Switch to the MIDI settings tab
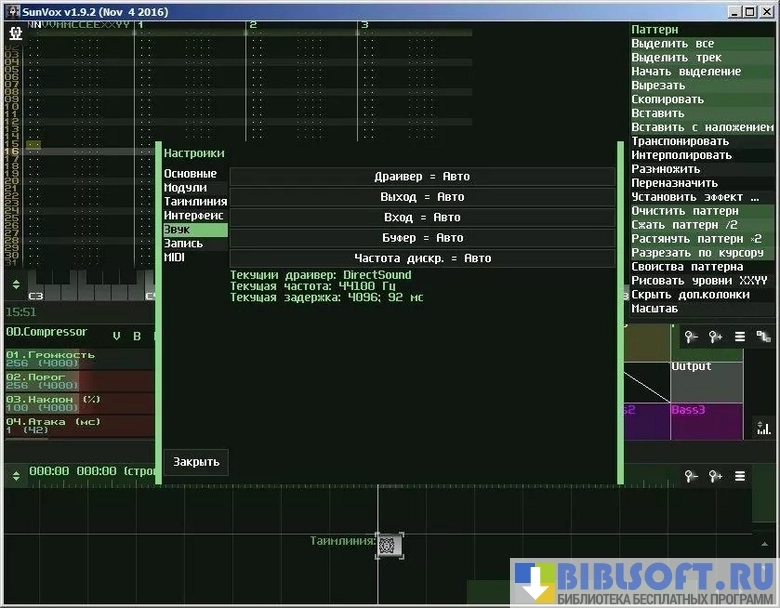The width and height of the screenshot is (780, 608). 175,257
